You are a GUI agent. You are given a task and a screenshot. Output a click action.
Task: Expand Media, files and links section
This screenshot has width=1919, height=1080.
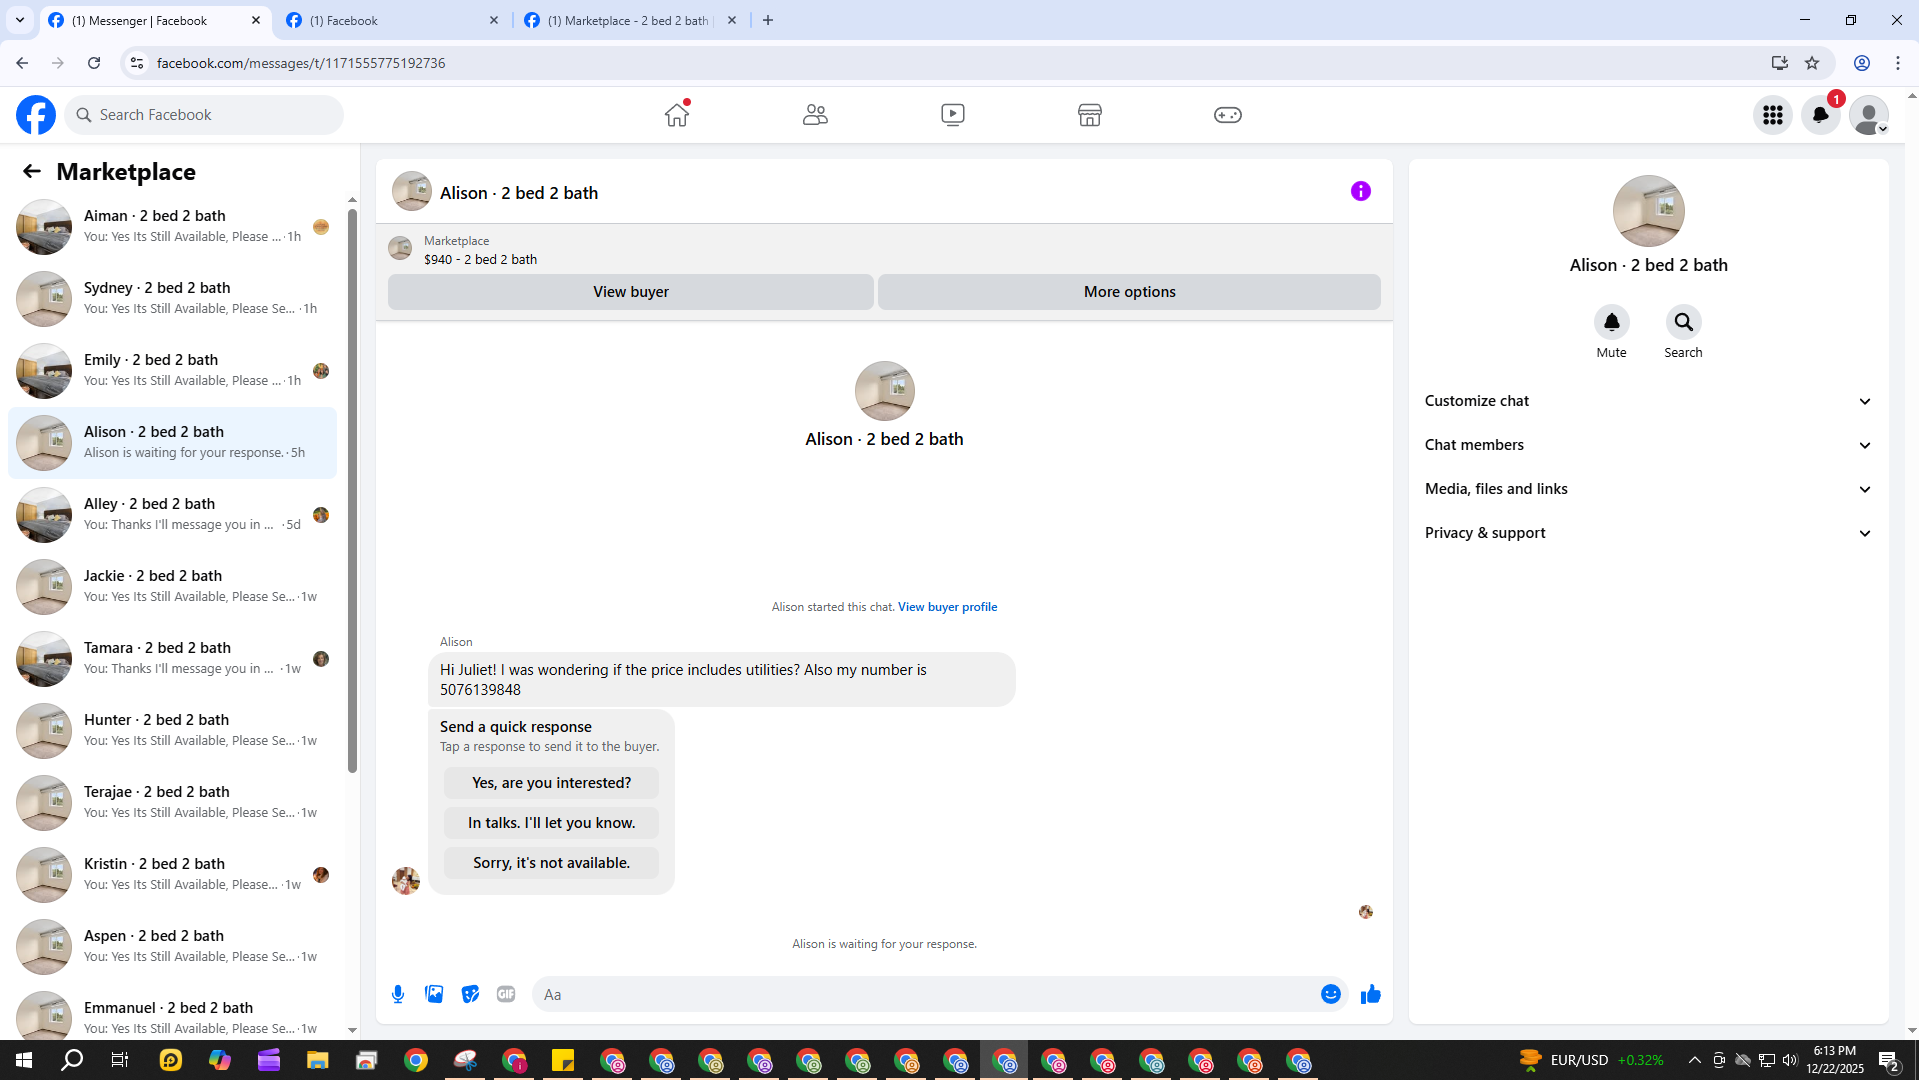(x=1648, y=489)
